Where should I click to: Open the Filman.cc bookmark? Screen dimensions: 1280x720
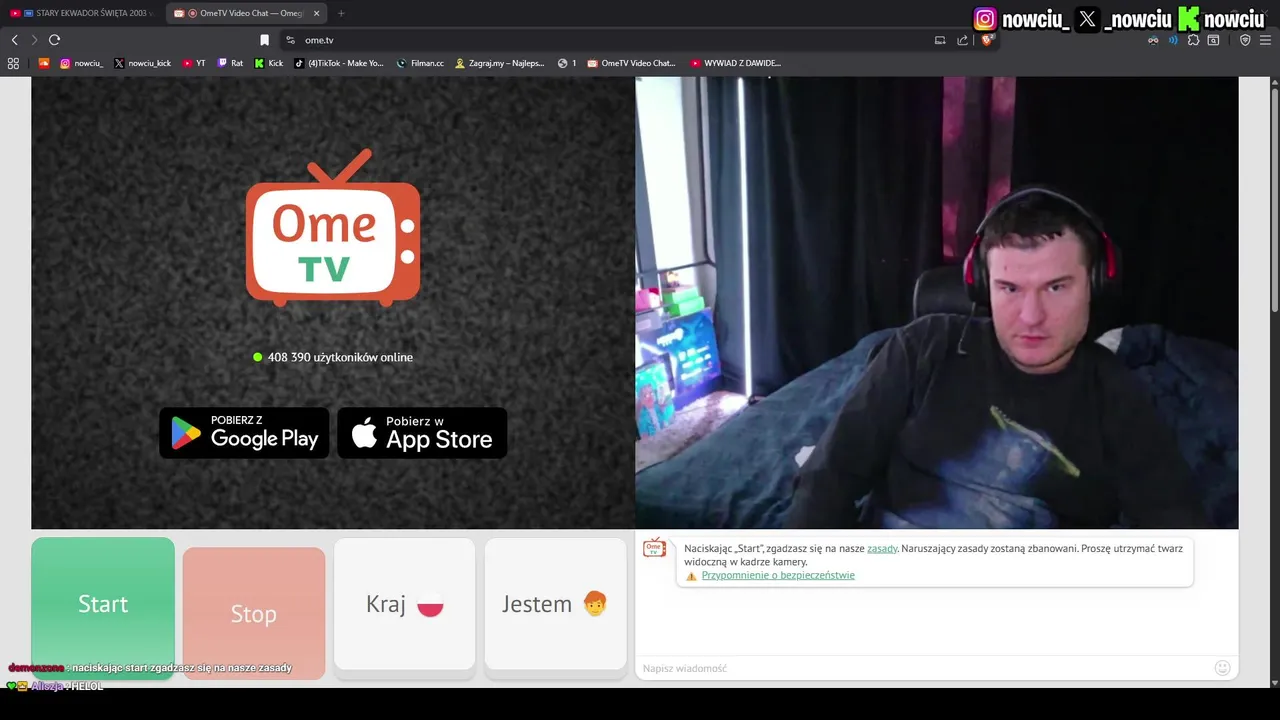click(x=420, y=63)
